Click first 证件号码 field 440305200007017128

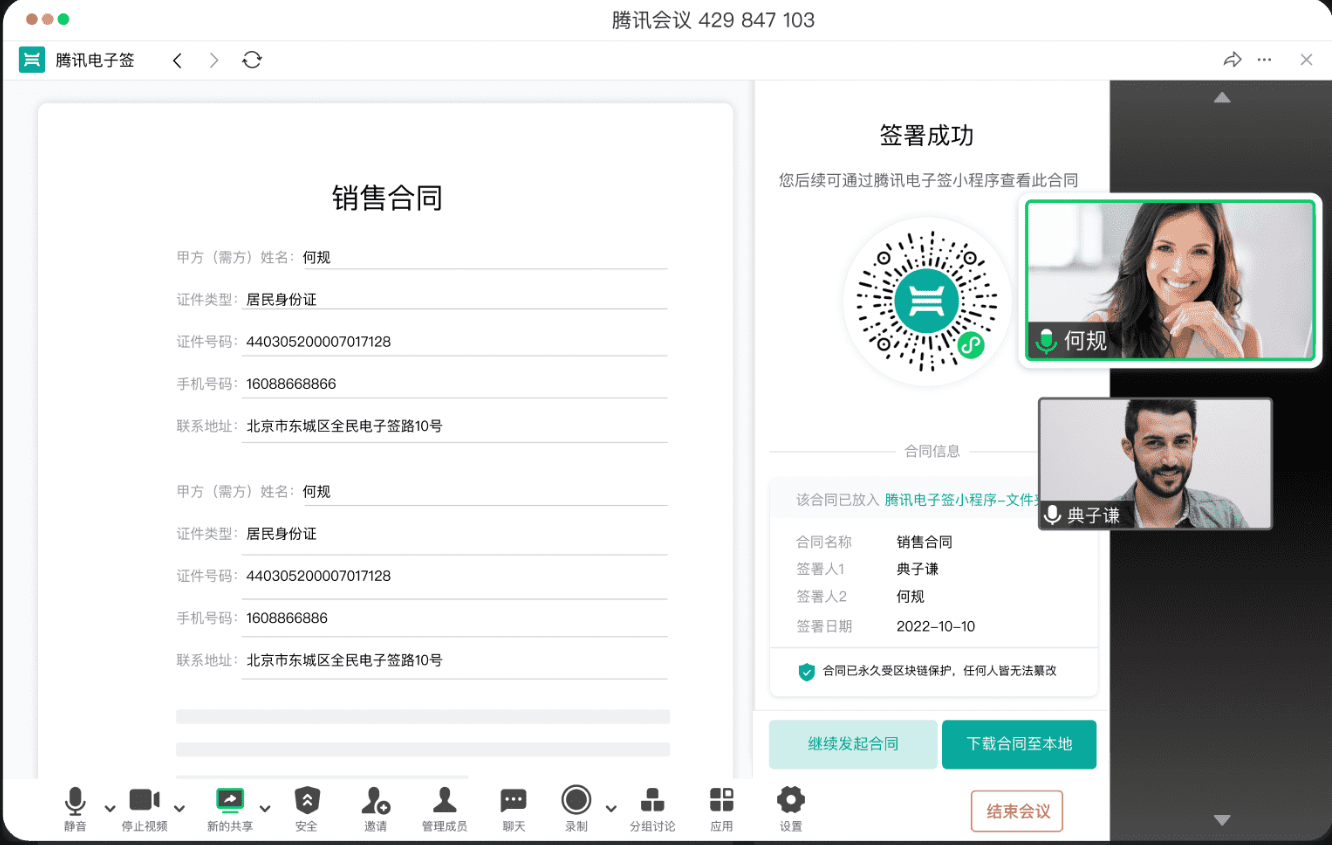pos(454,341)
